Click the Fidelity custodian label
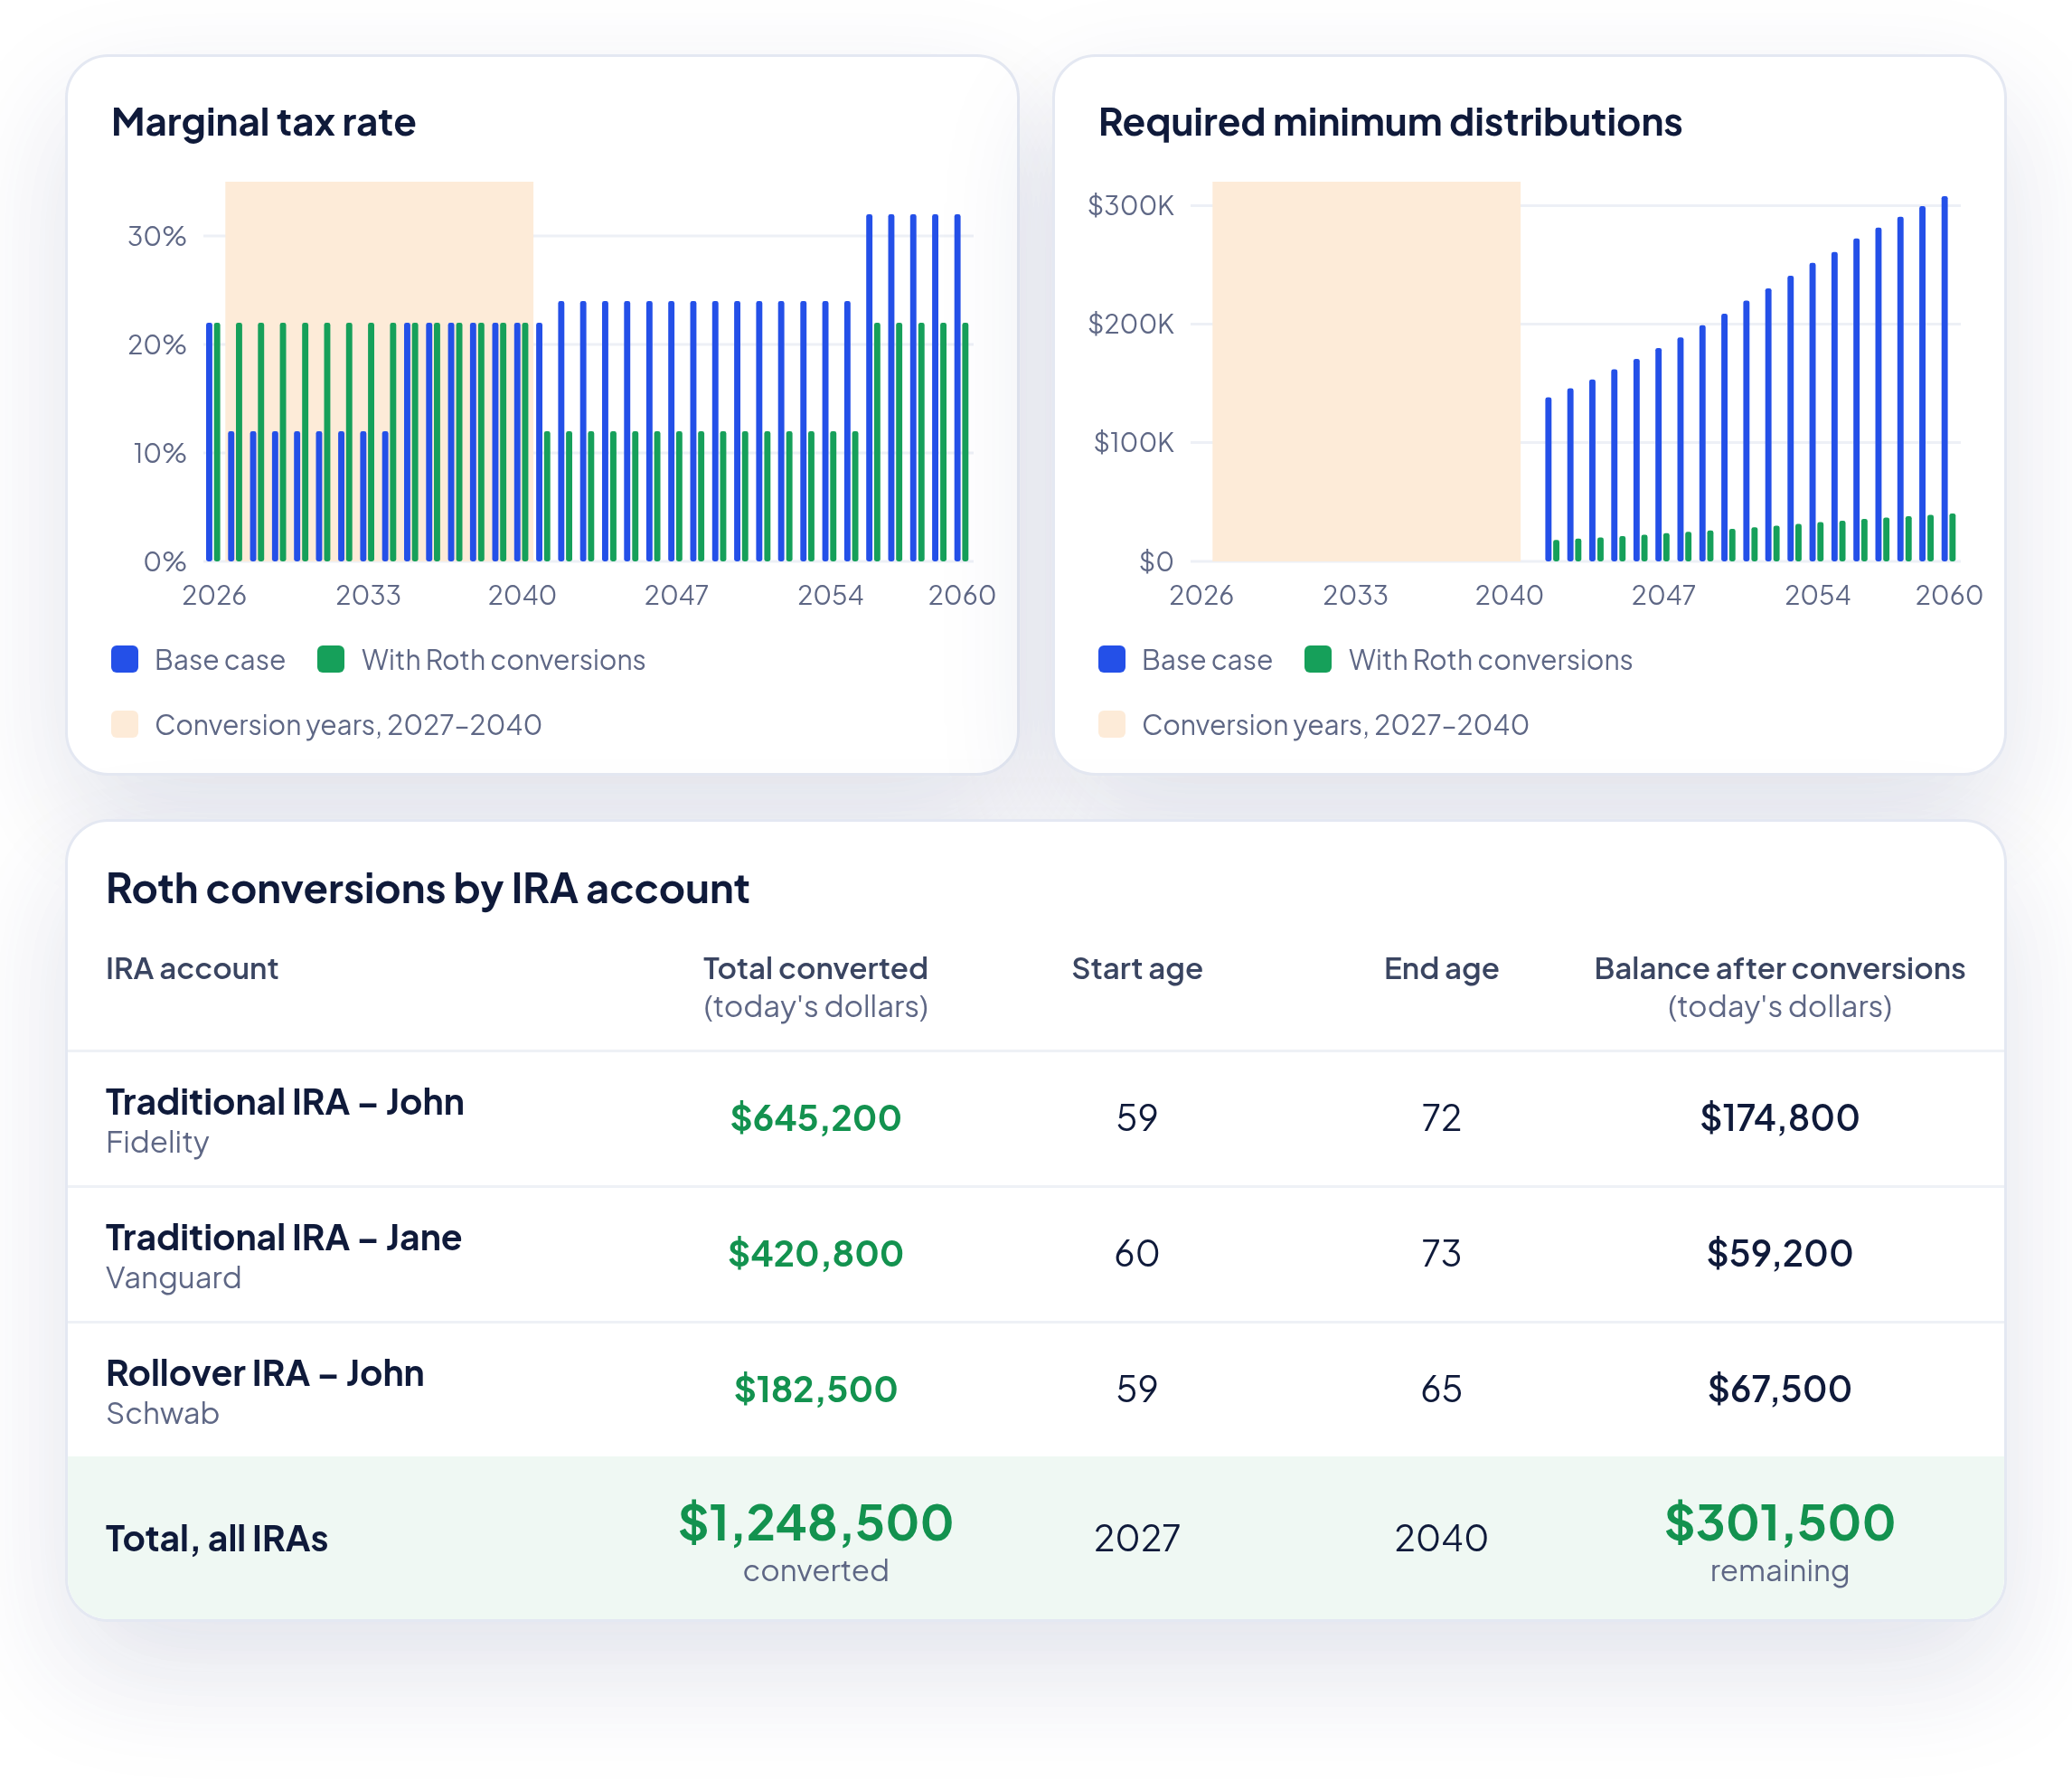 point(157,1142)
